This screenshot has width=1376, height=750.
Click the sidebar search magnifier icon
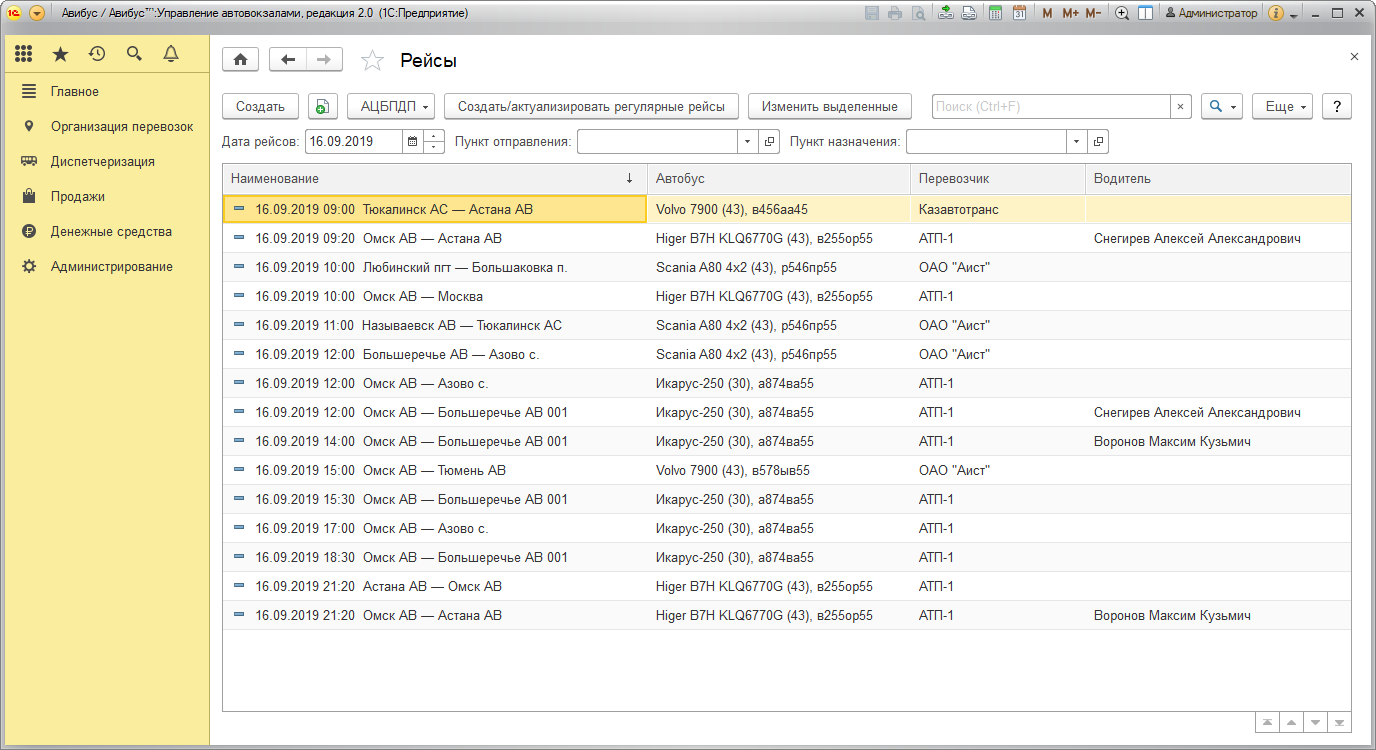[134, 54]
